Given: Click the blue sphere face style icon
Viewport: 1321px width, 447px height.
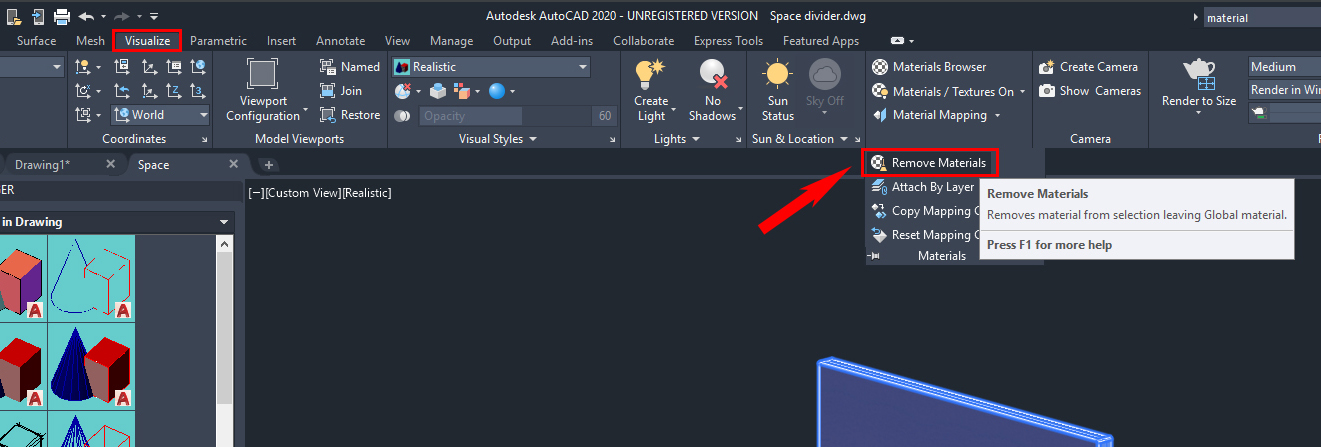Looking at the screenshot, I should click(x=497, y=91).
